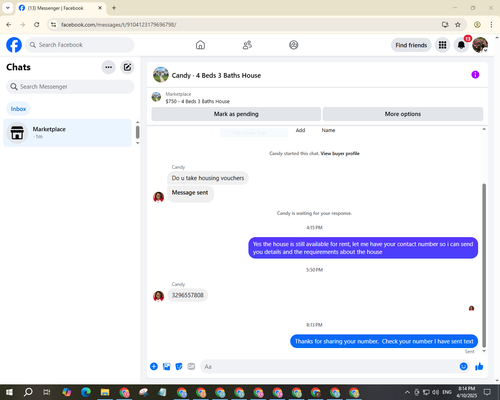Click the message 'Do u take housing vouchers'
This screenshot has height=400, width=500.
[x=208, y=178]
